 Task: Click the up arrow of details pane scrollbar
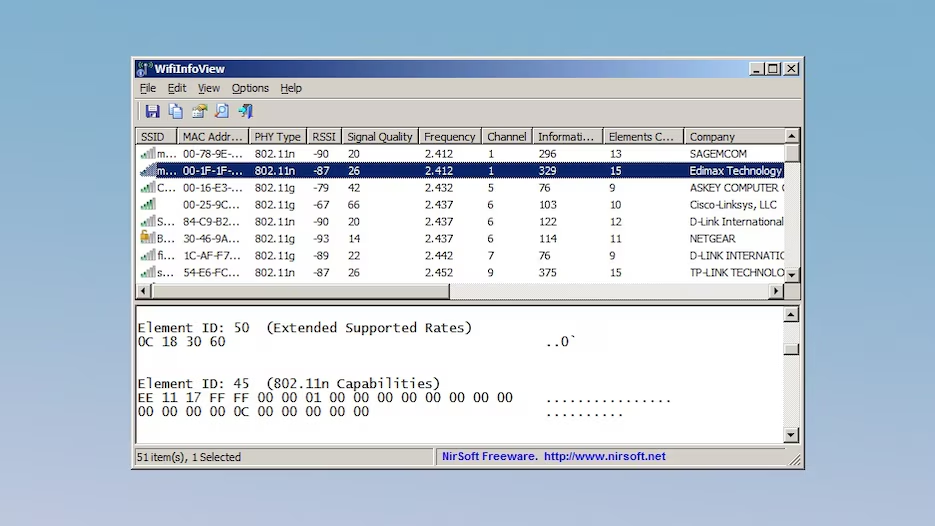tap(791, 315)
